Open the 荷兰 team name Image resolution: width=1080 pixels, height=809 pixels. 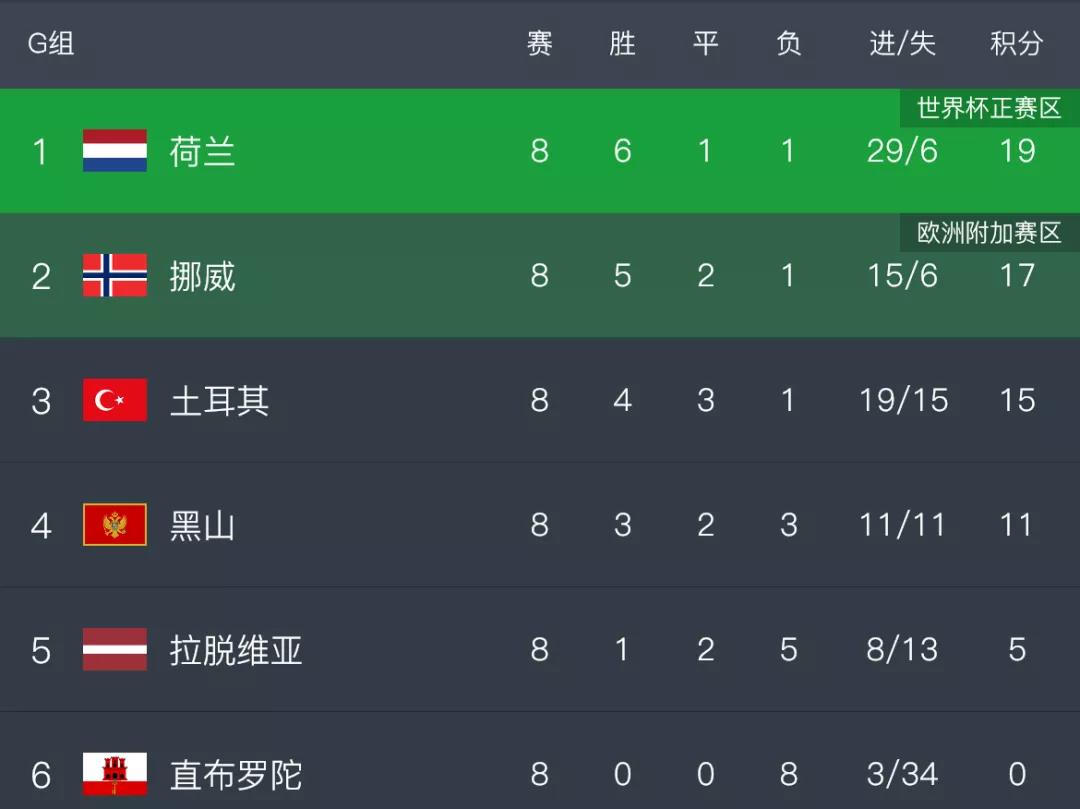[x=202, y=151]
